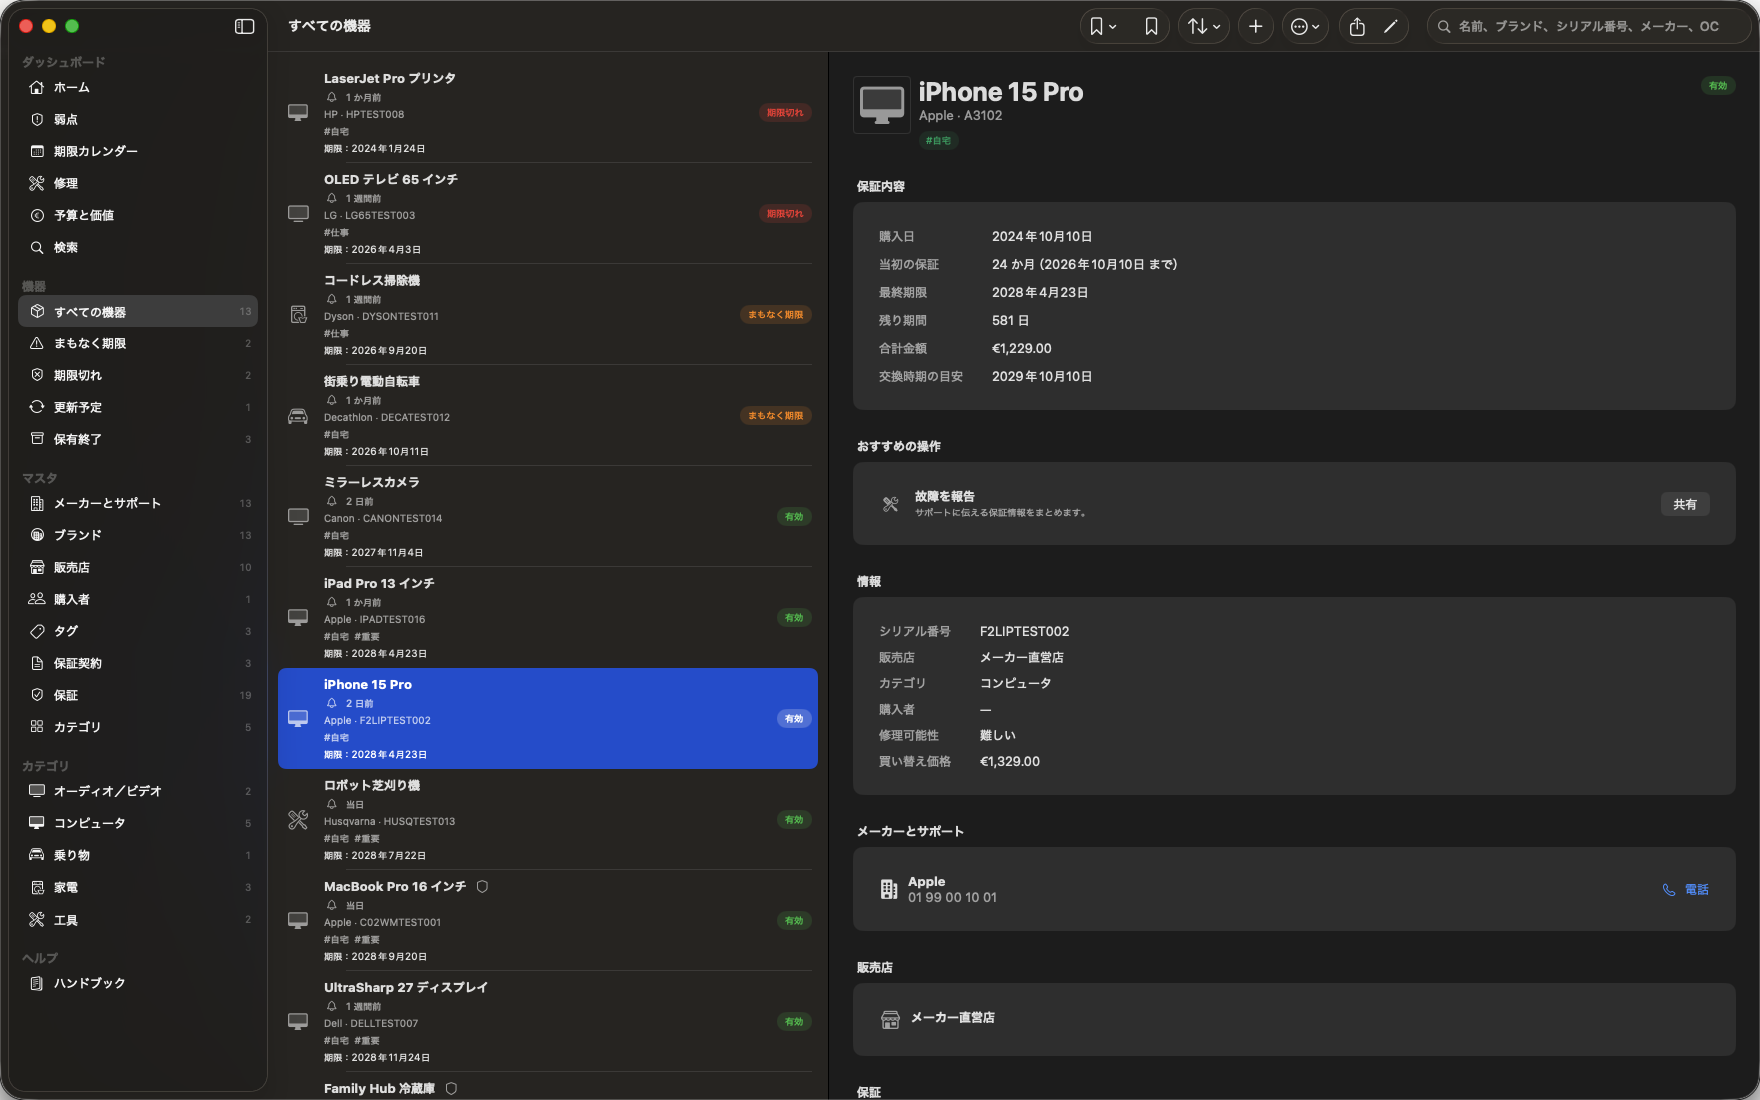1760x1100 pixels.
Task: Toggle the sidebar visibility button
Action: pos(245,26)
